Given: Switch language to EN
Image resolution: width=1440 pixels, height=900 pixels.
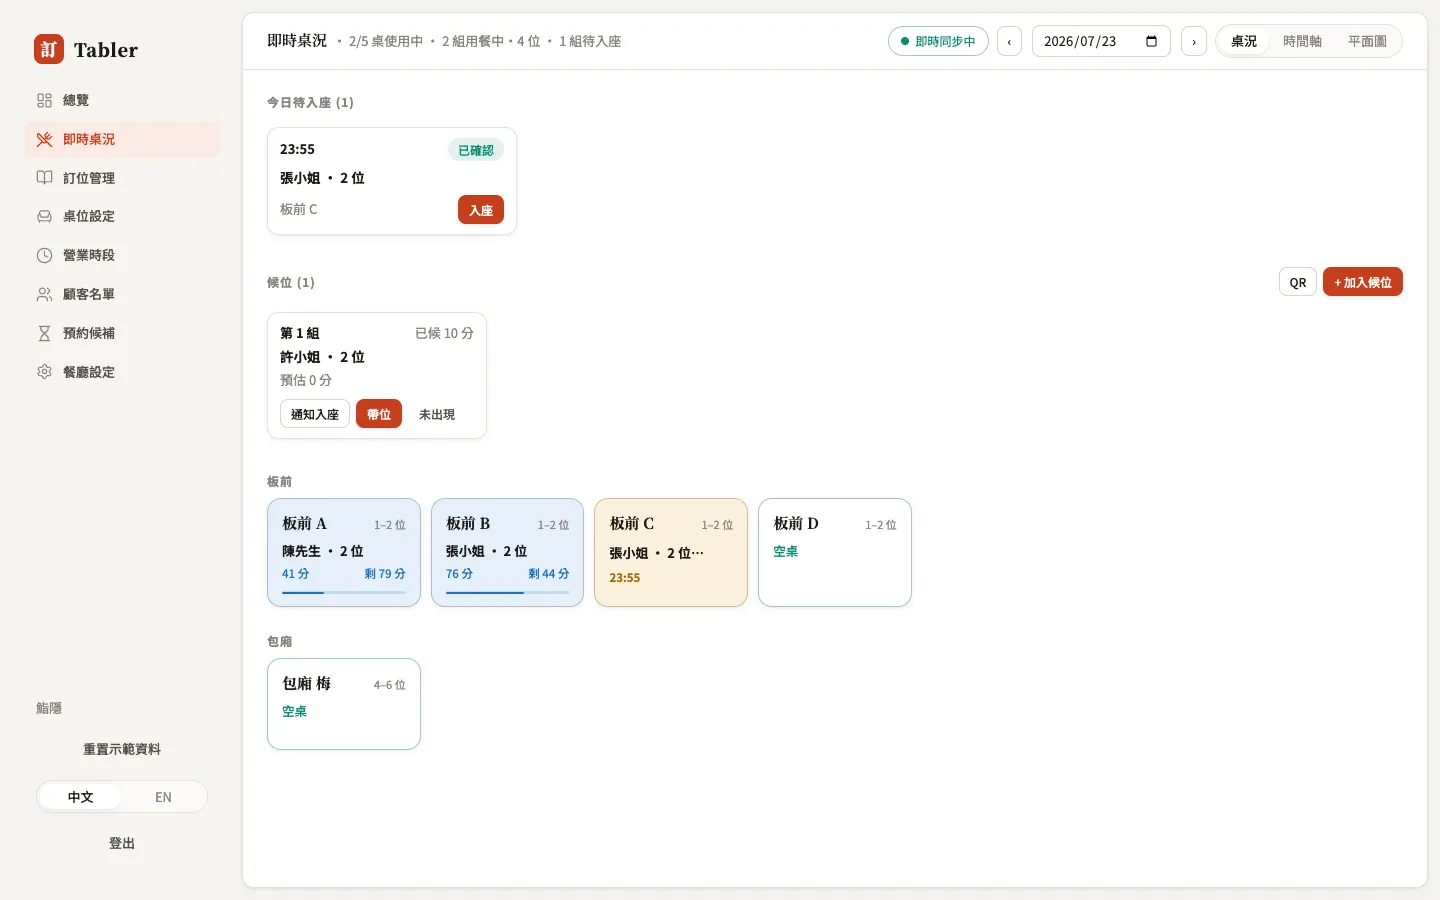Looking at the screenshot, I should tap(163, 797).
